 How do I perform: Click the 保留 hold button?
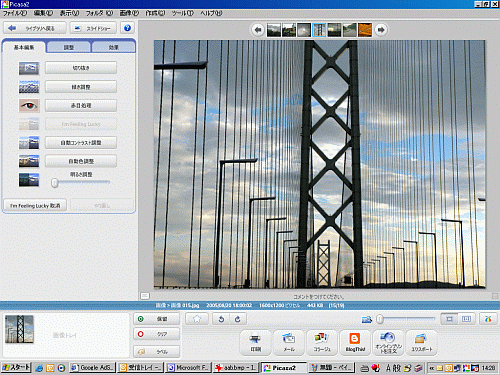156,319
